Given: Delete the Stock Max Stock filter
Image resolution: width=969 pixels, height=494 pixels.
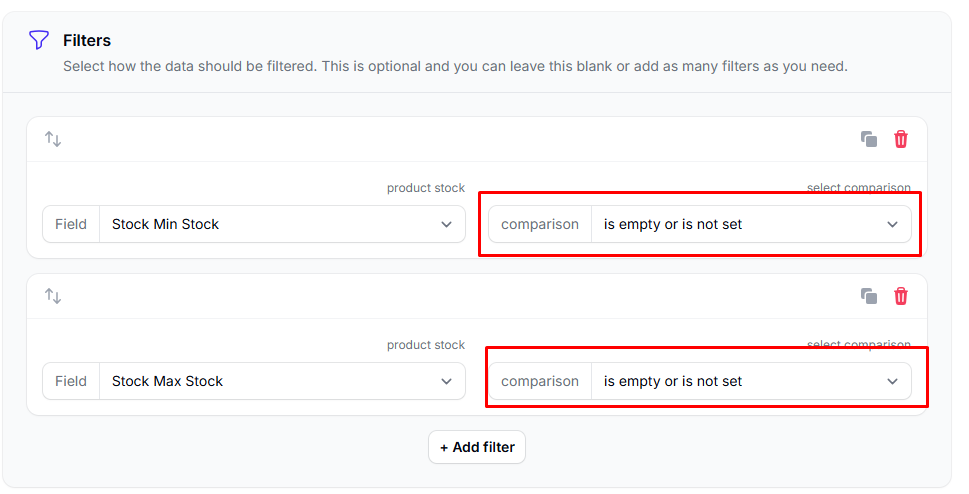Looking at the screenshot, I should (901, 296).
